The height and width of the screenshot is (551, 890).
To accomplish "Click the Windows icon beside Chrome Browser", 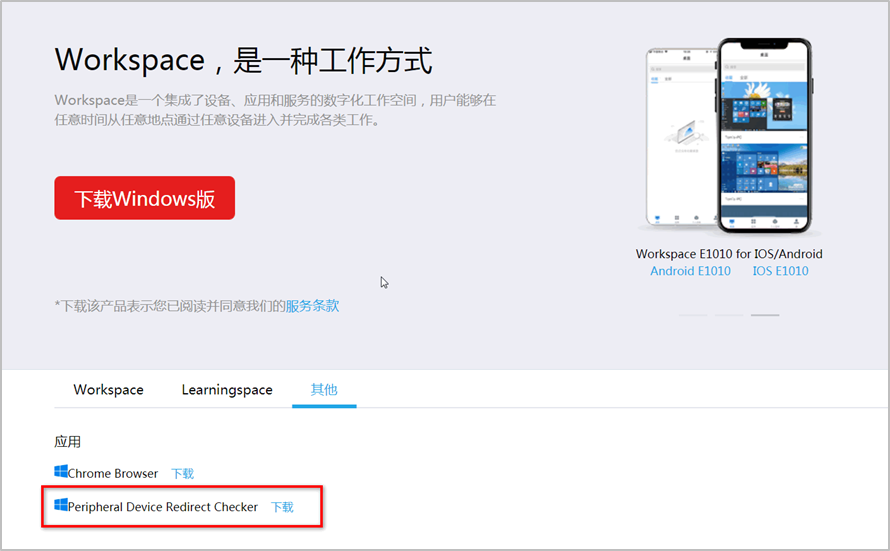I will point(61,471).
